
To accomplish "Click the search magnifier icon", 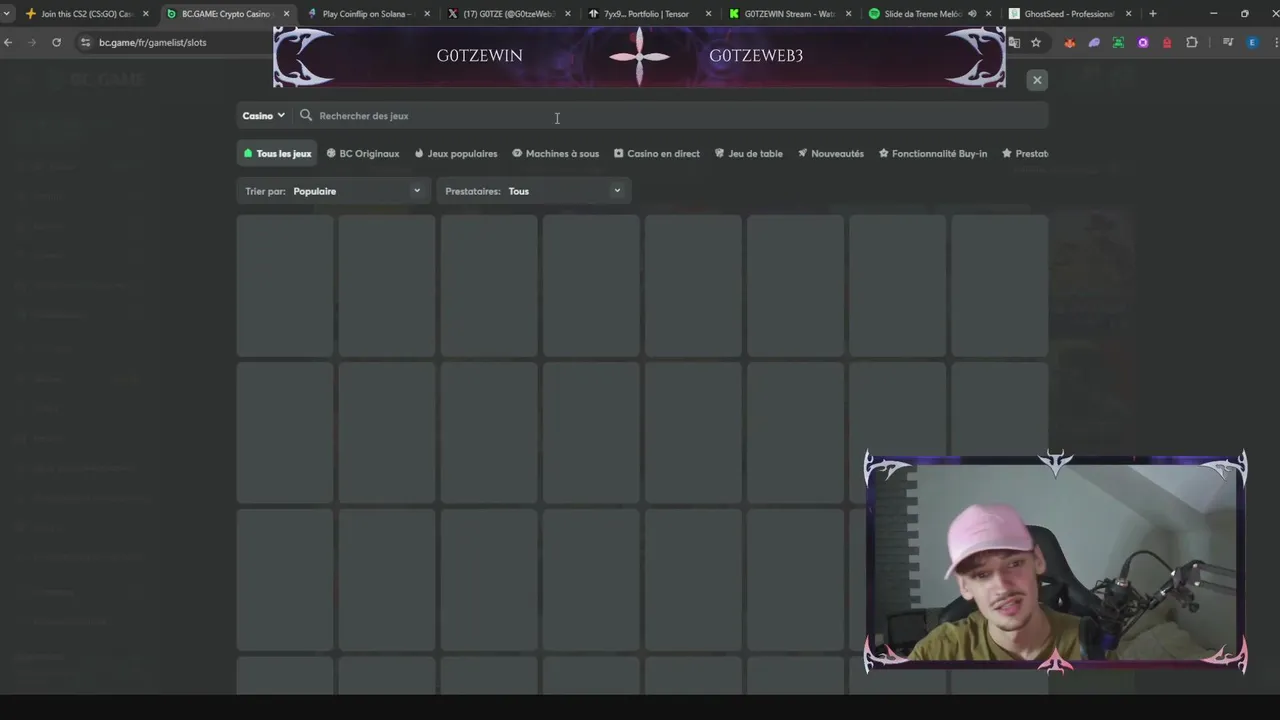I will 306,116.
